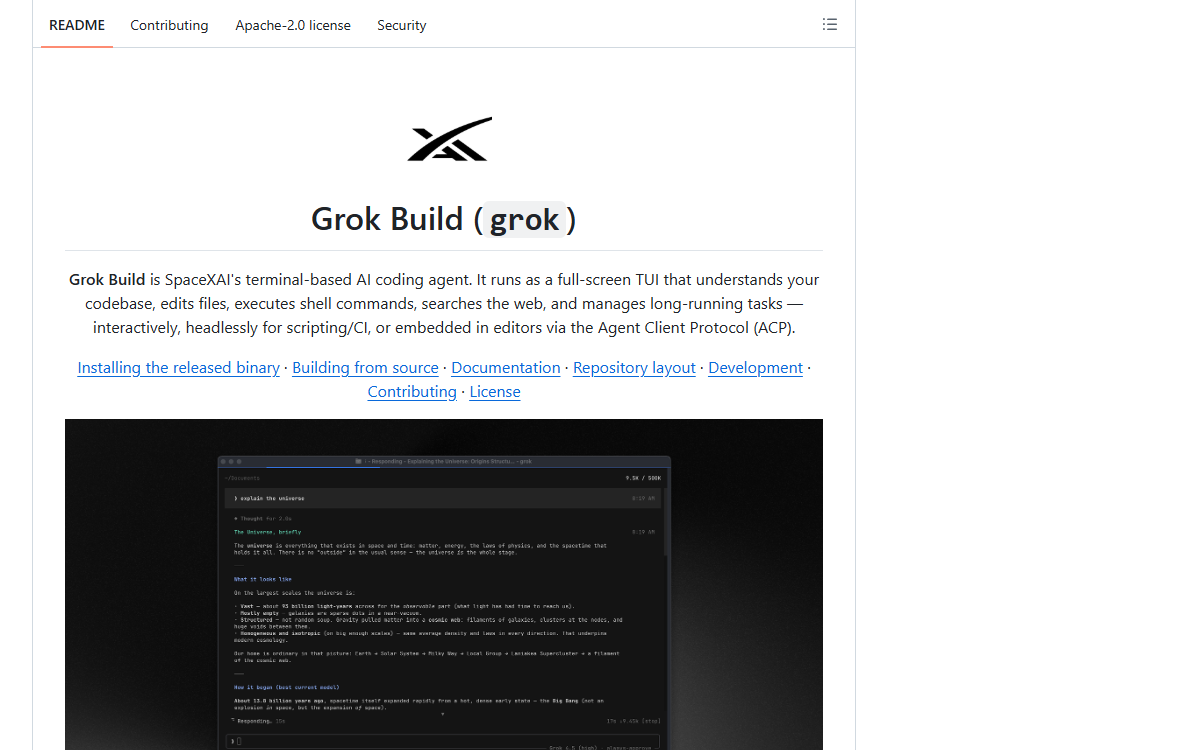1200x750 pixels.
Task: Click the bold Grok Build text in description
Action: [x=107, y=280]
